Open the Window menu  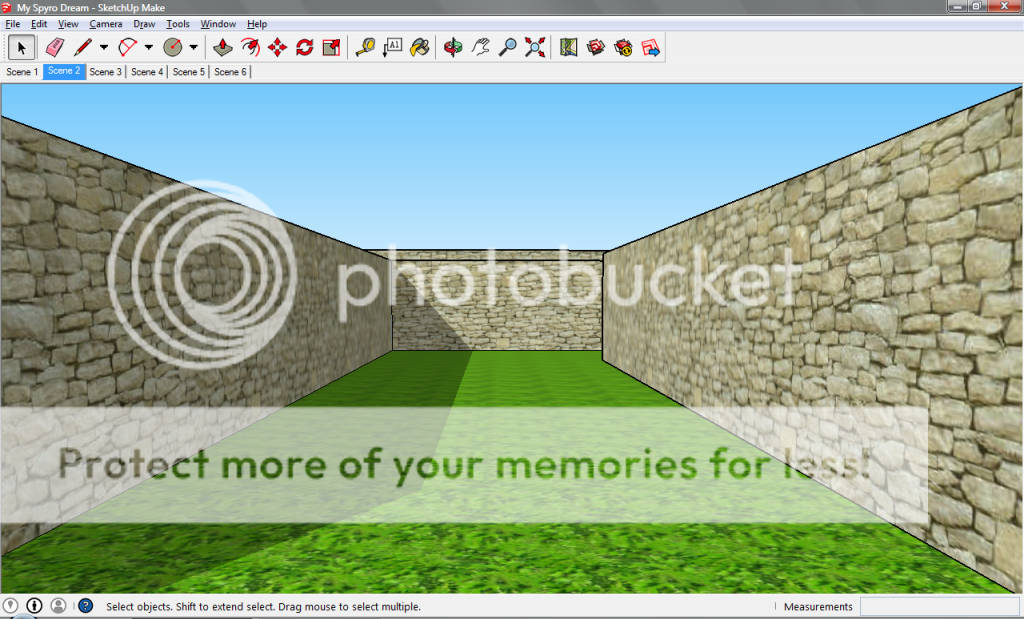coord(218,24)
